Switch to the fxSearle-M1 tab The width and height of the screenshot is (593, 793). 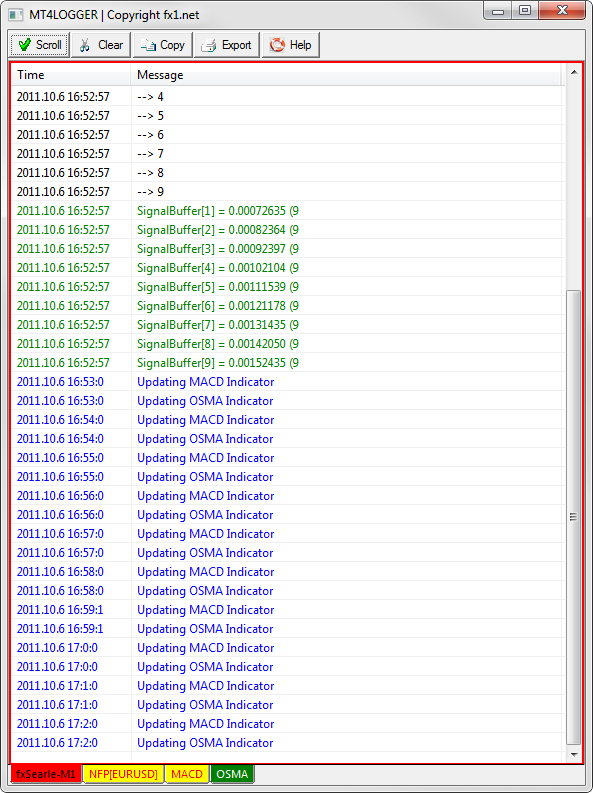45,774
